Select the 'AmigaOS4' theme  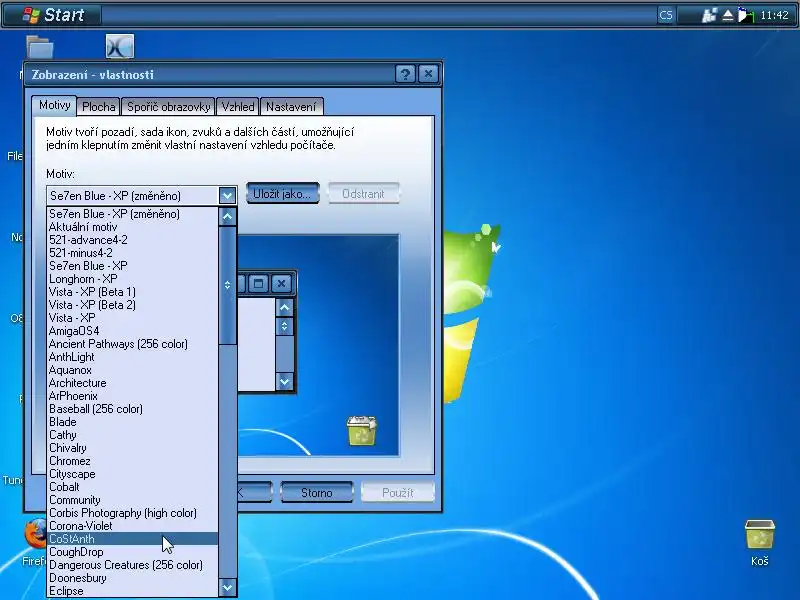pyautogui.click(x=133, y=331)
